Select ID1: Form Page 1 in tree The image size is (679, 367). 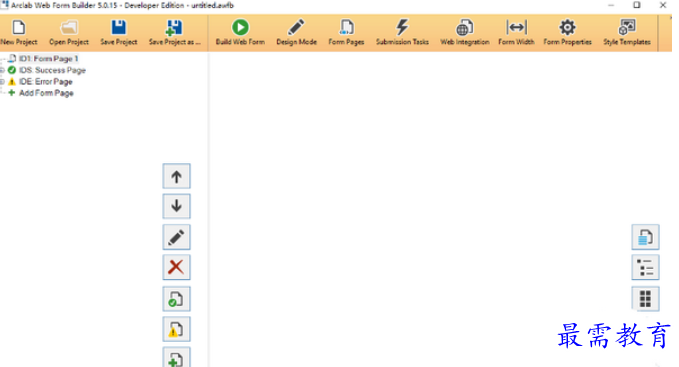pos(48,58)
